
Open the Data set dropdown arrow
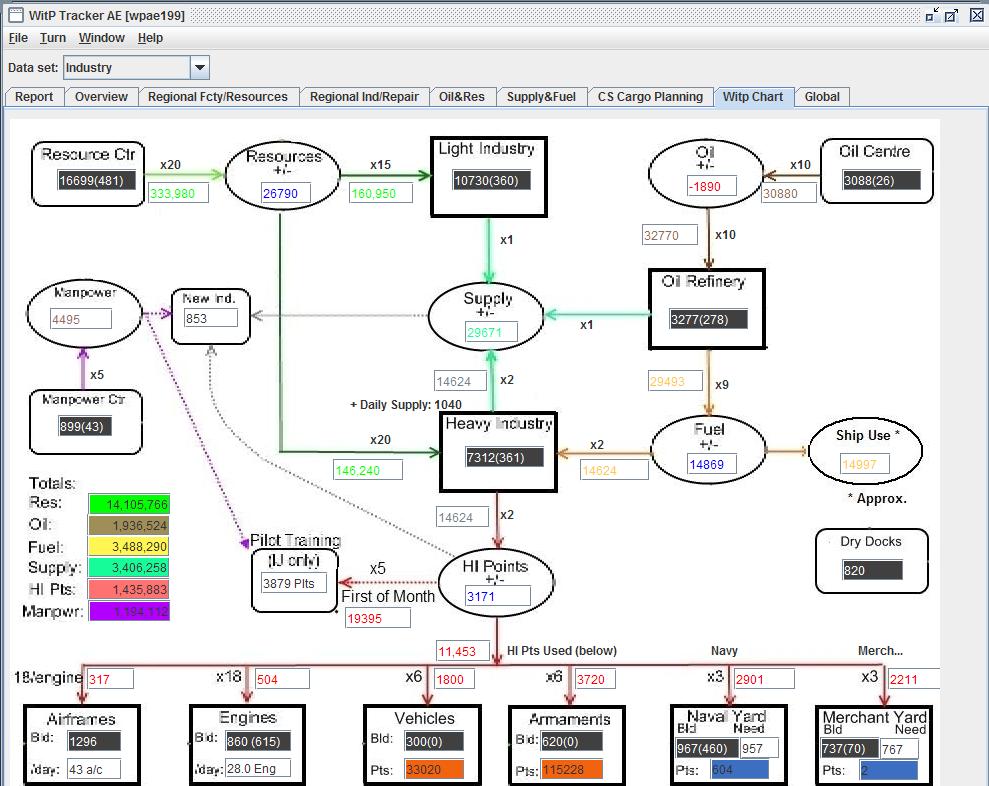(199, 67)
